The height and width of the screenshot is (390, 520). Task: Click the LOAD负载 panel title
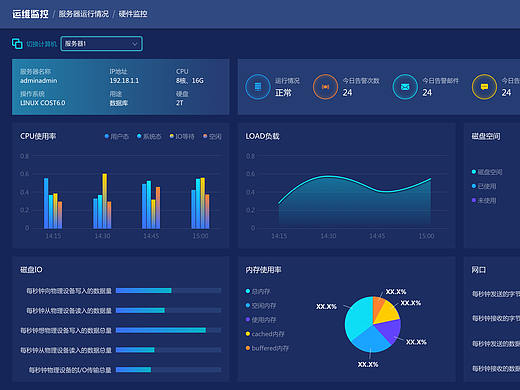262,136
